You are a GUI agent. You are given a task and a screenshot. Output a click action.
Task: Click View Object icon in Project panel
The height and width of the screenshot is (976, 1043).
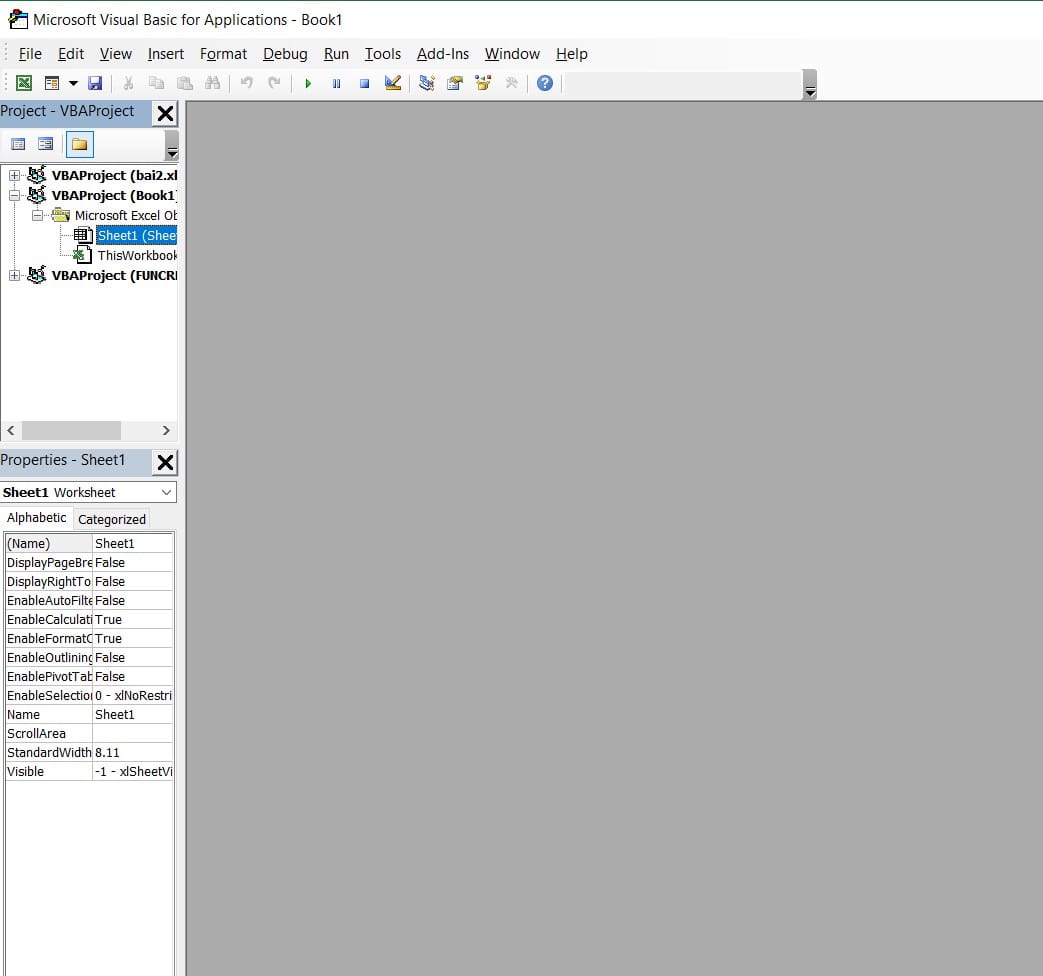46,145
